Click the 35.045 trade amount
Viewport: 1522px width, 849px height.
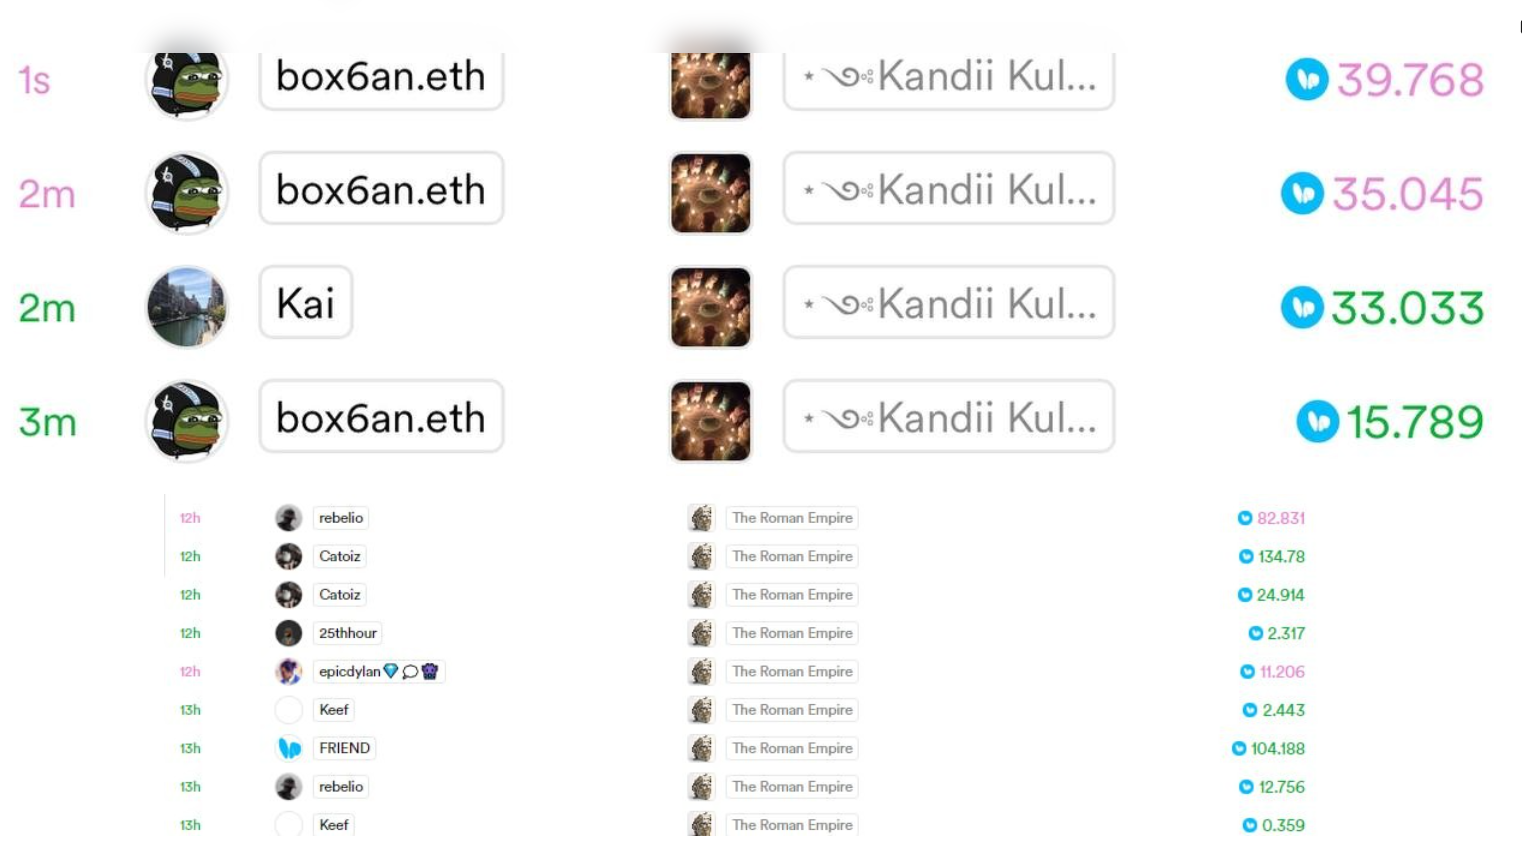1407,194
